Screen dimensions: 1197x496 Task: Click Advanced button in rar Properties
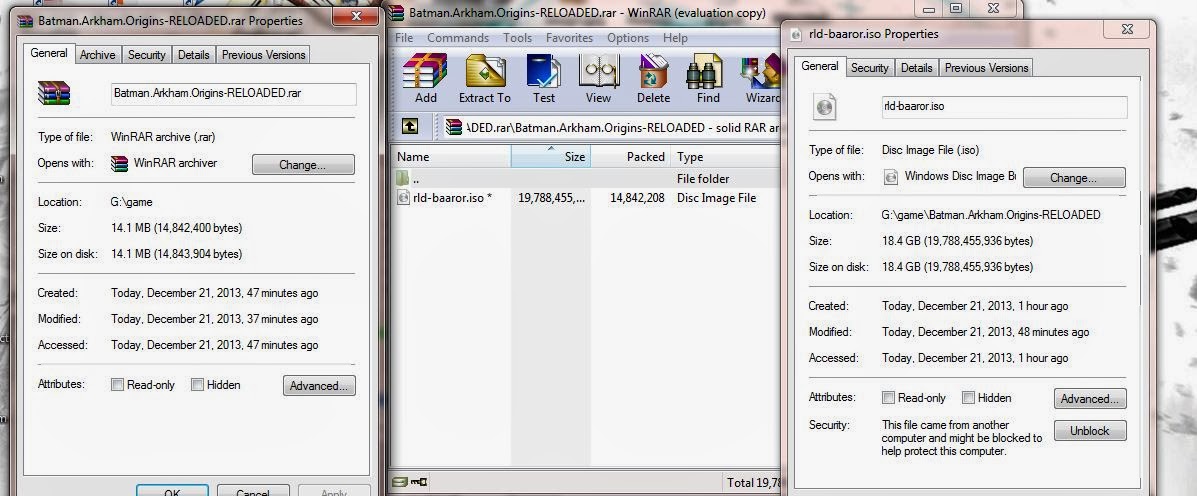[319, 385]
